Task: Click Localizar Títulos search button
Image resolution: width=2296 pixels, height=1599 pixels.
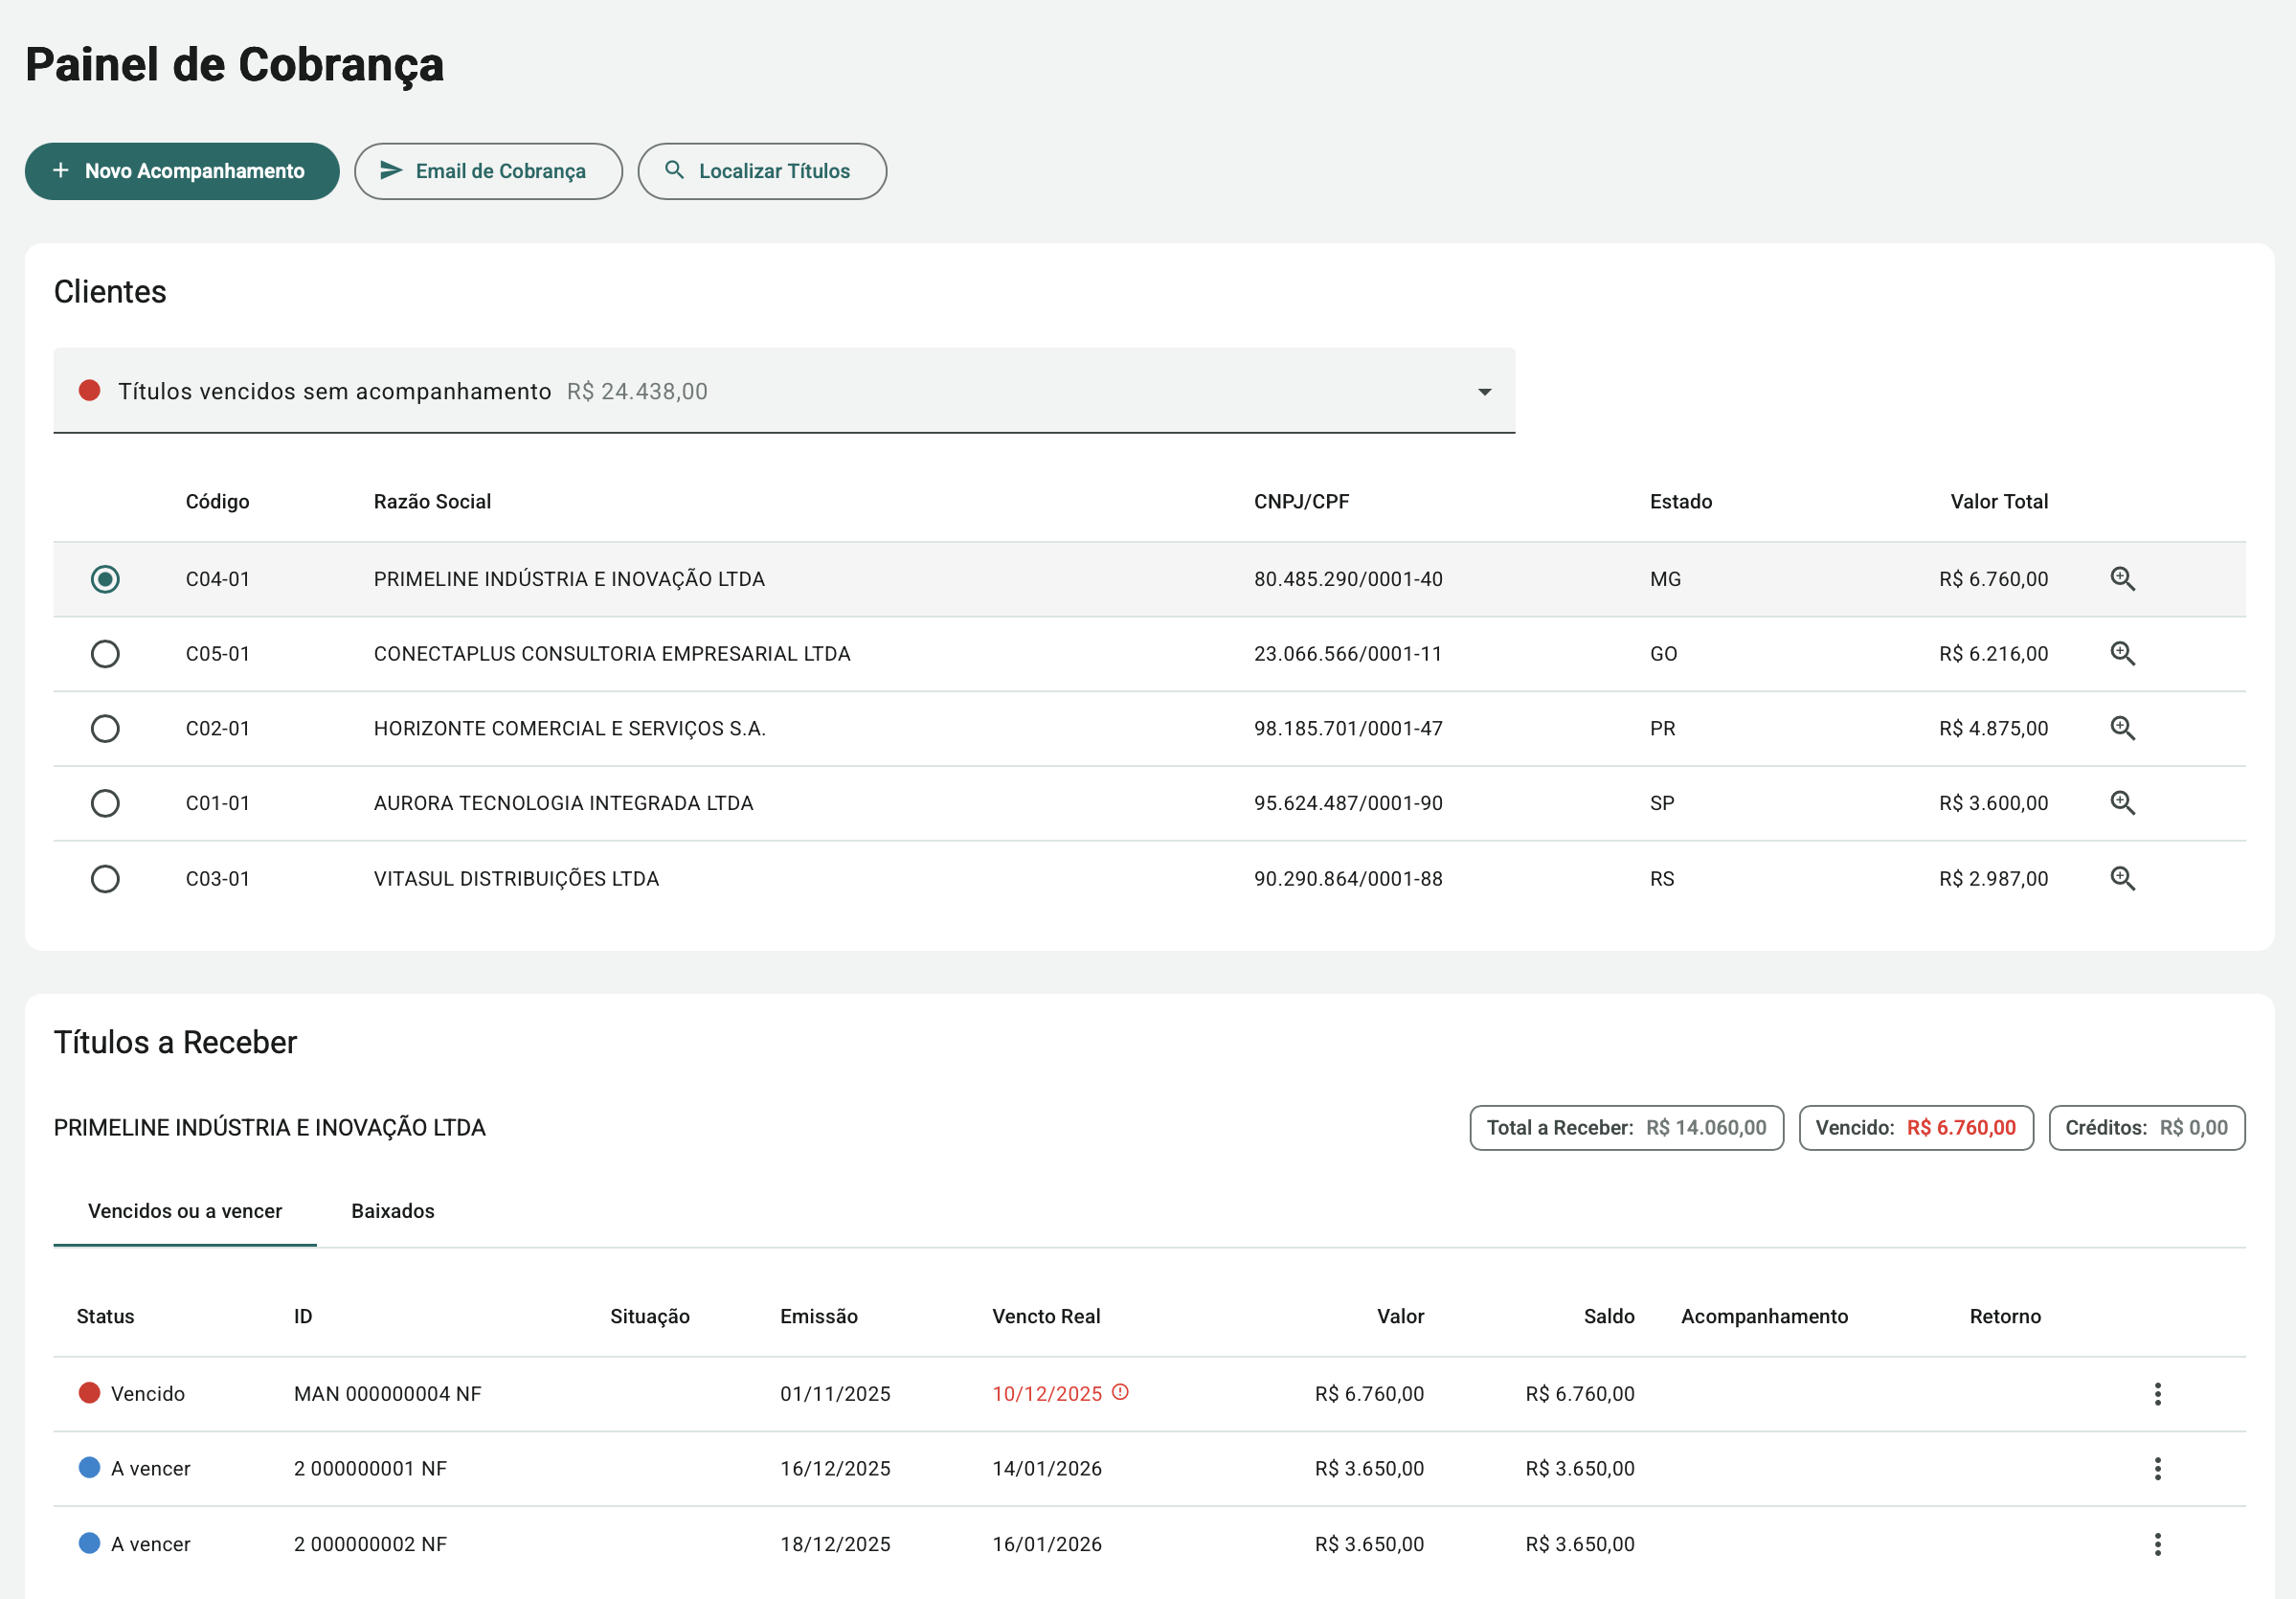Action: click(x=761, y=171)
